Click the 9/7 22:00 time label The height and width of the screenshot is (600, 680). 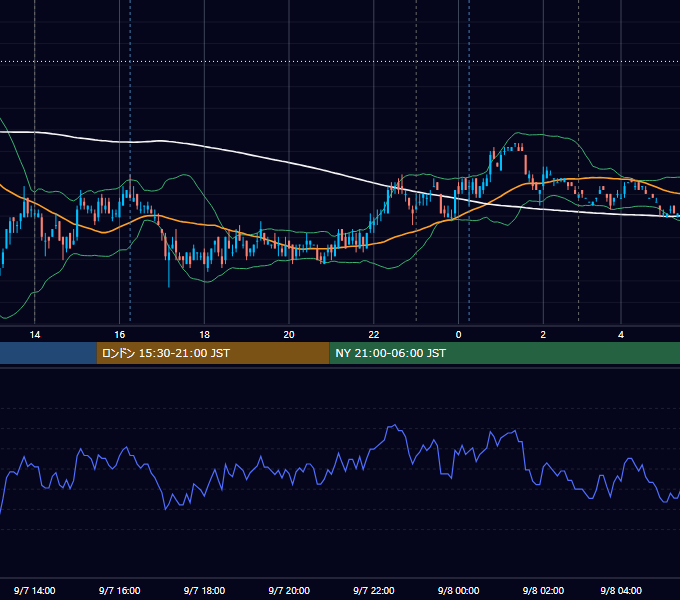[374, 590]
